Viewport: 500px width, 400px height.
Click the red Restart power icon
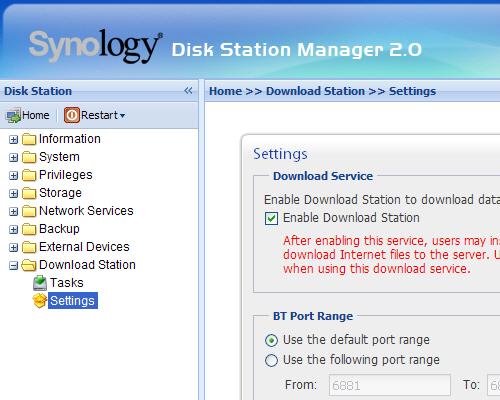click(72, 115)
